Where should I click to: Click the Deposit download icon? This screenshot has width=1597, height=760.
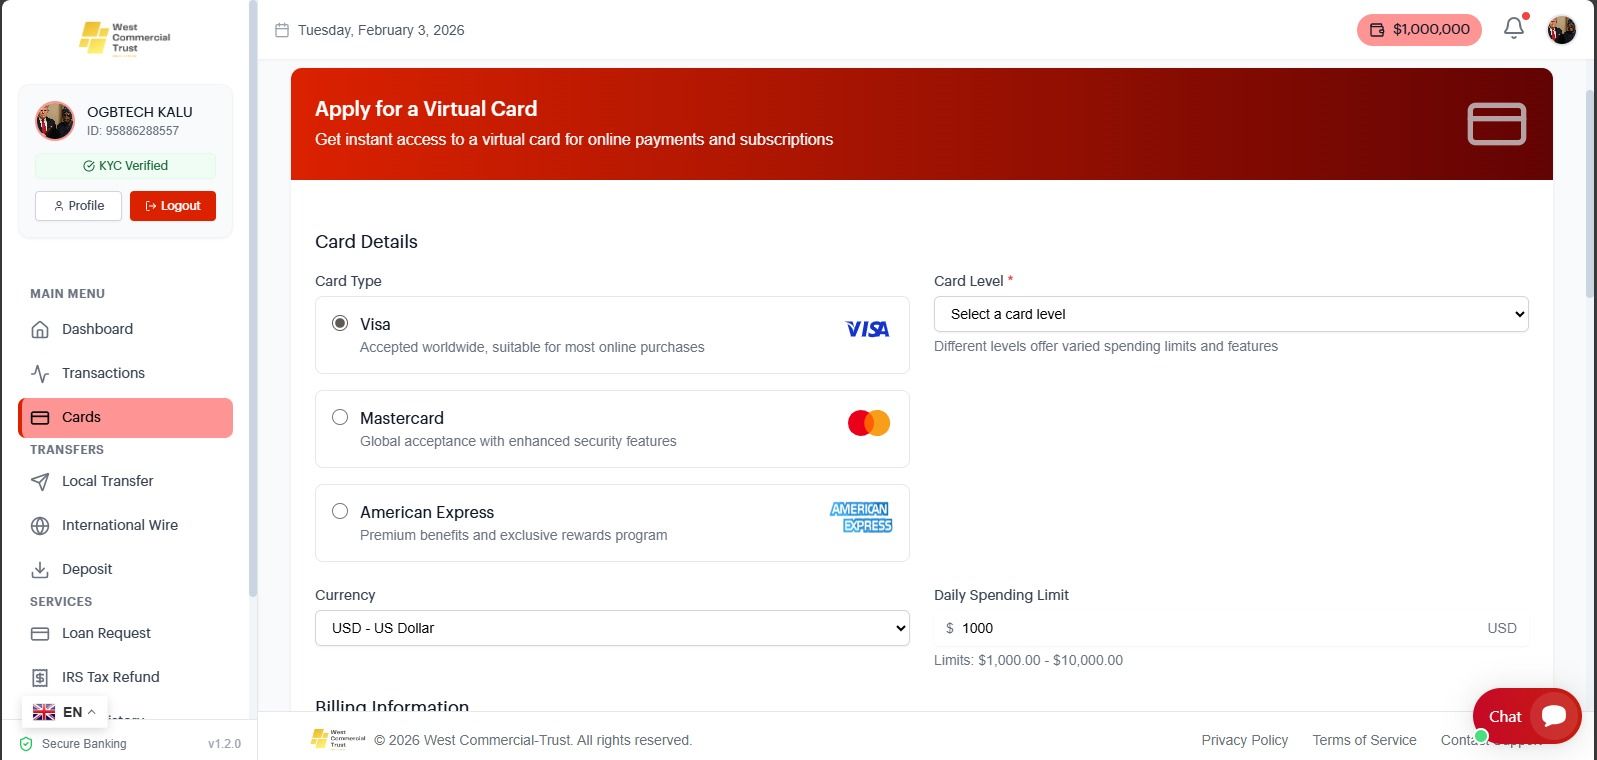[x=40, y=569]
